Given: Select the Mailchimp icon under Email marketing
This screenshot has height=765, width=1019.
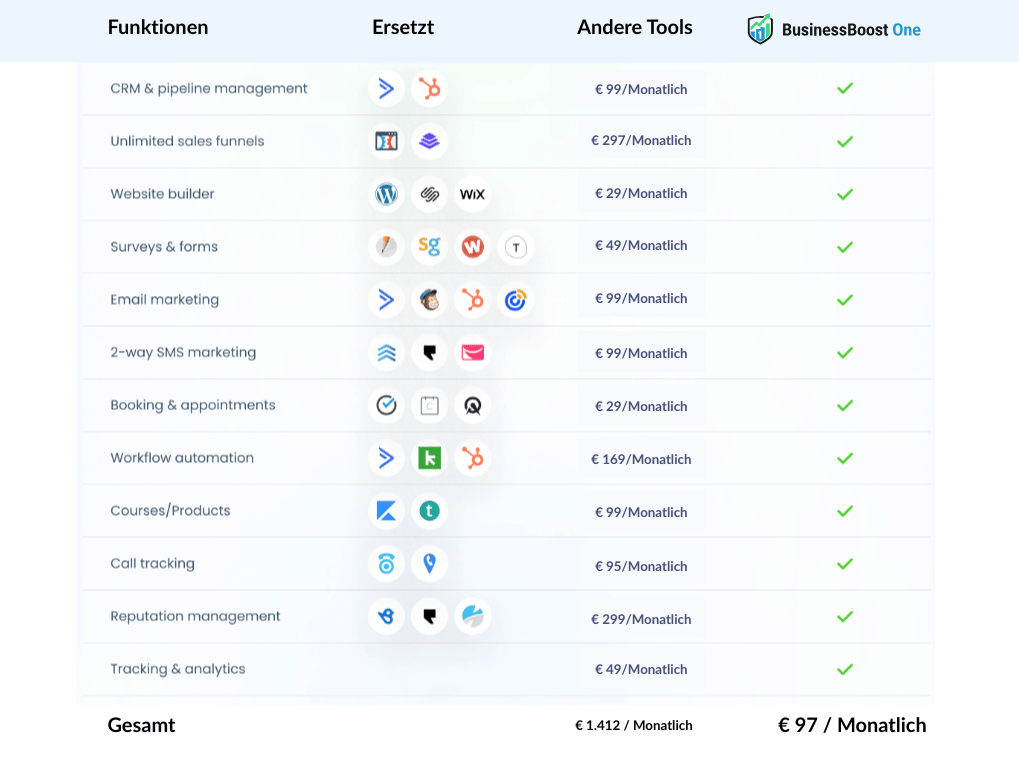Looking at the screenshot, I should tap(430, 299).
